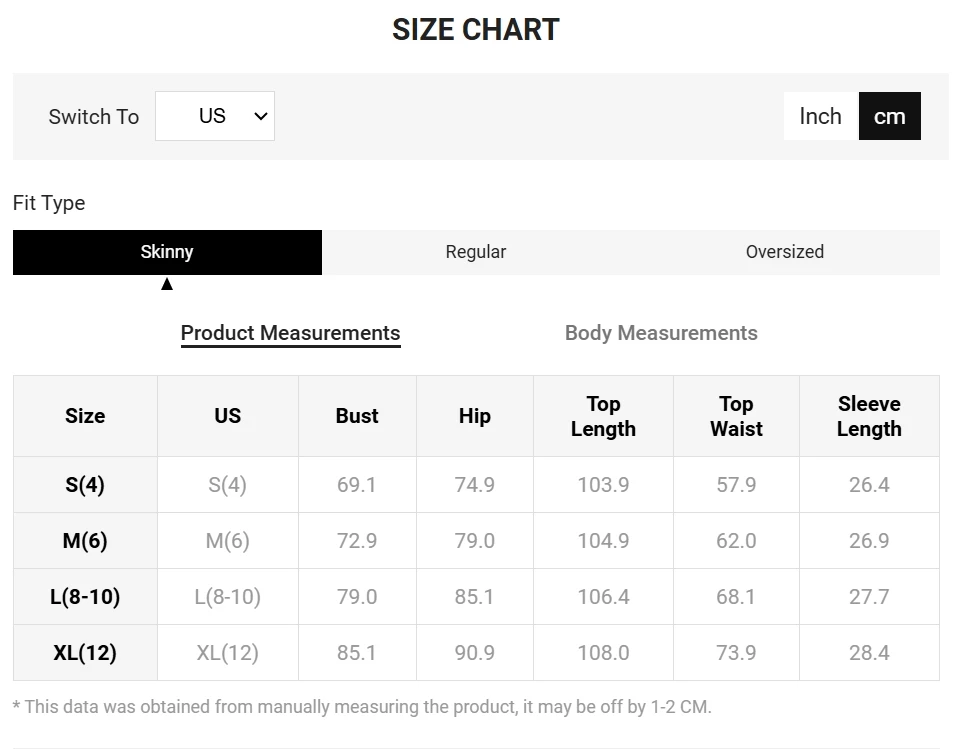Click the Bust column header

point(357,416)
